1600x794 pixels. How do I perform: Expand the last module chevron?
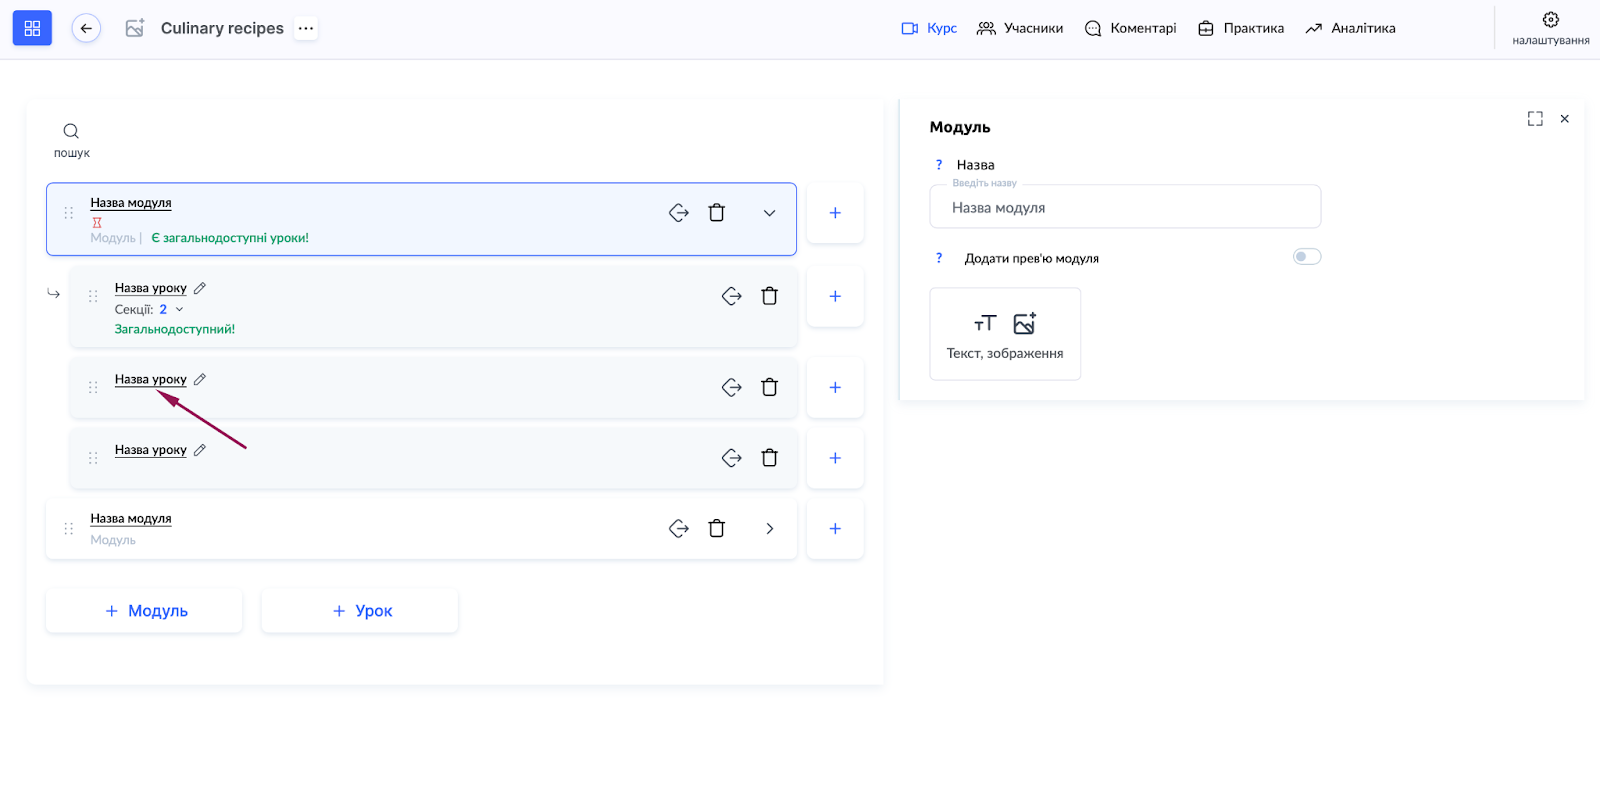click(x=769, y=529)
